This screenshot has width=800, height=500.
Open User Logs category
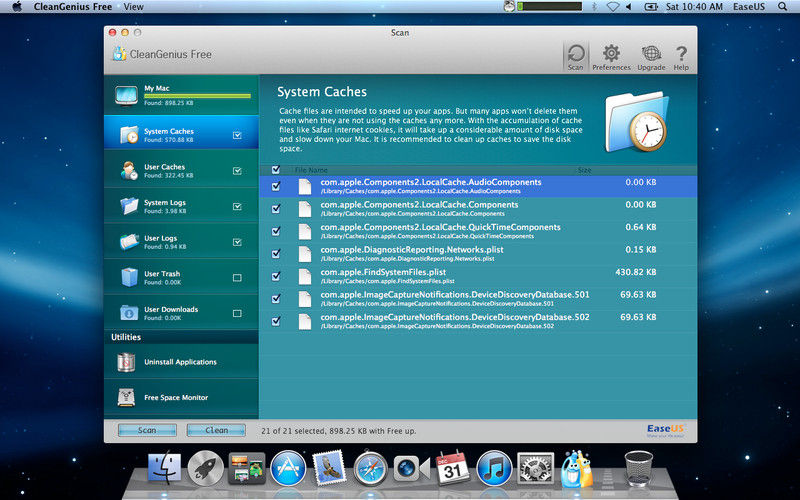(181, 242)
